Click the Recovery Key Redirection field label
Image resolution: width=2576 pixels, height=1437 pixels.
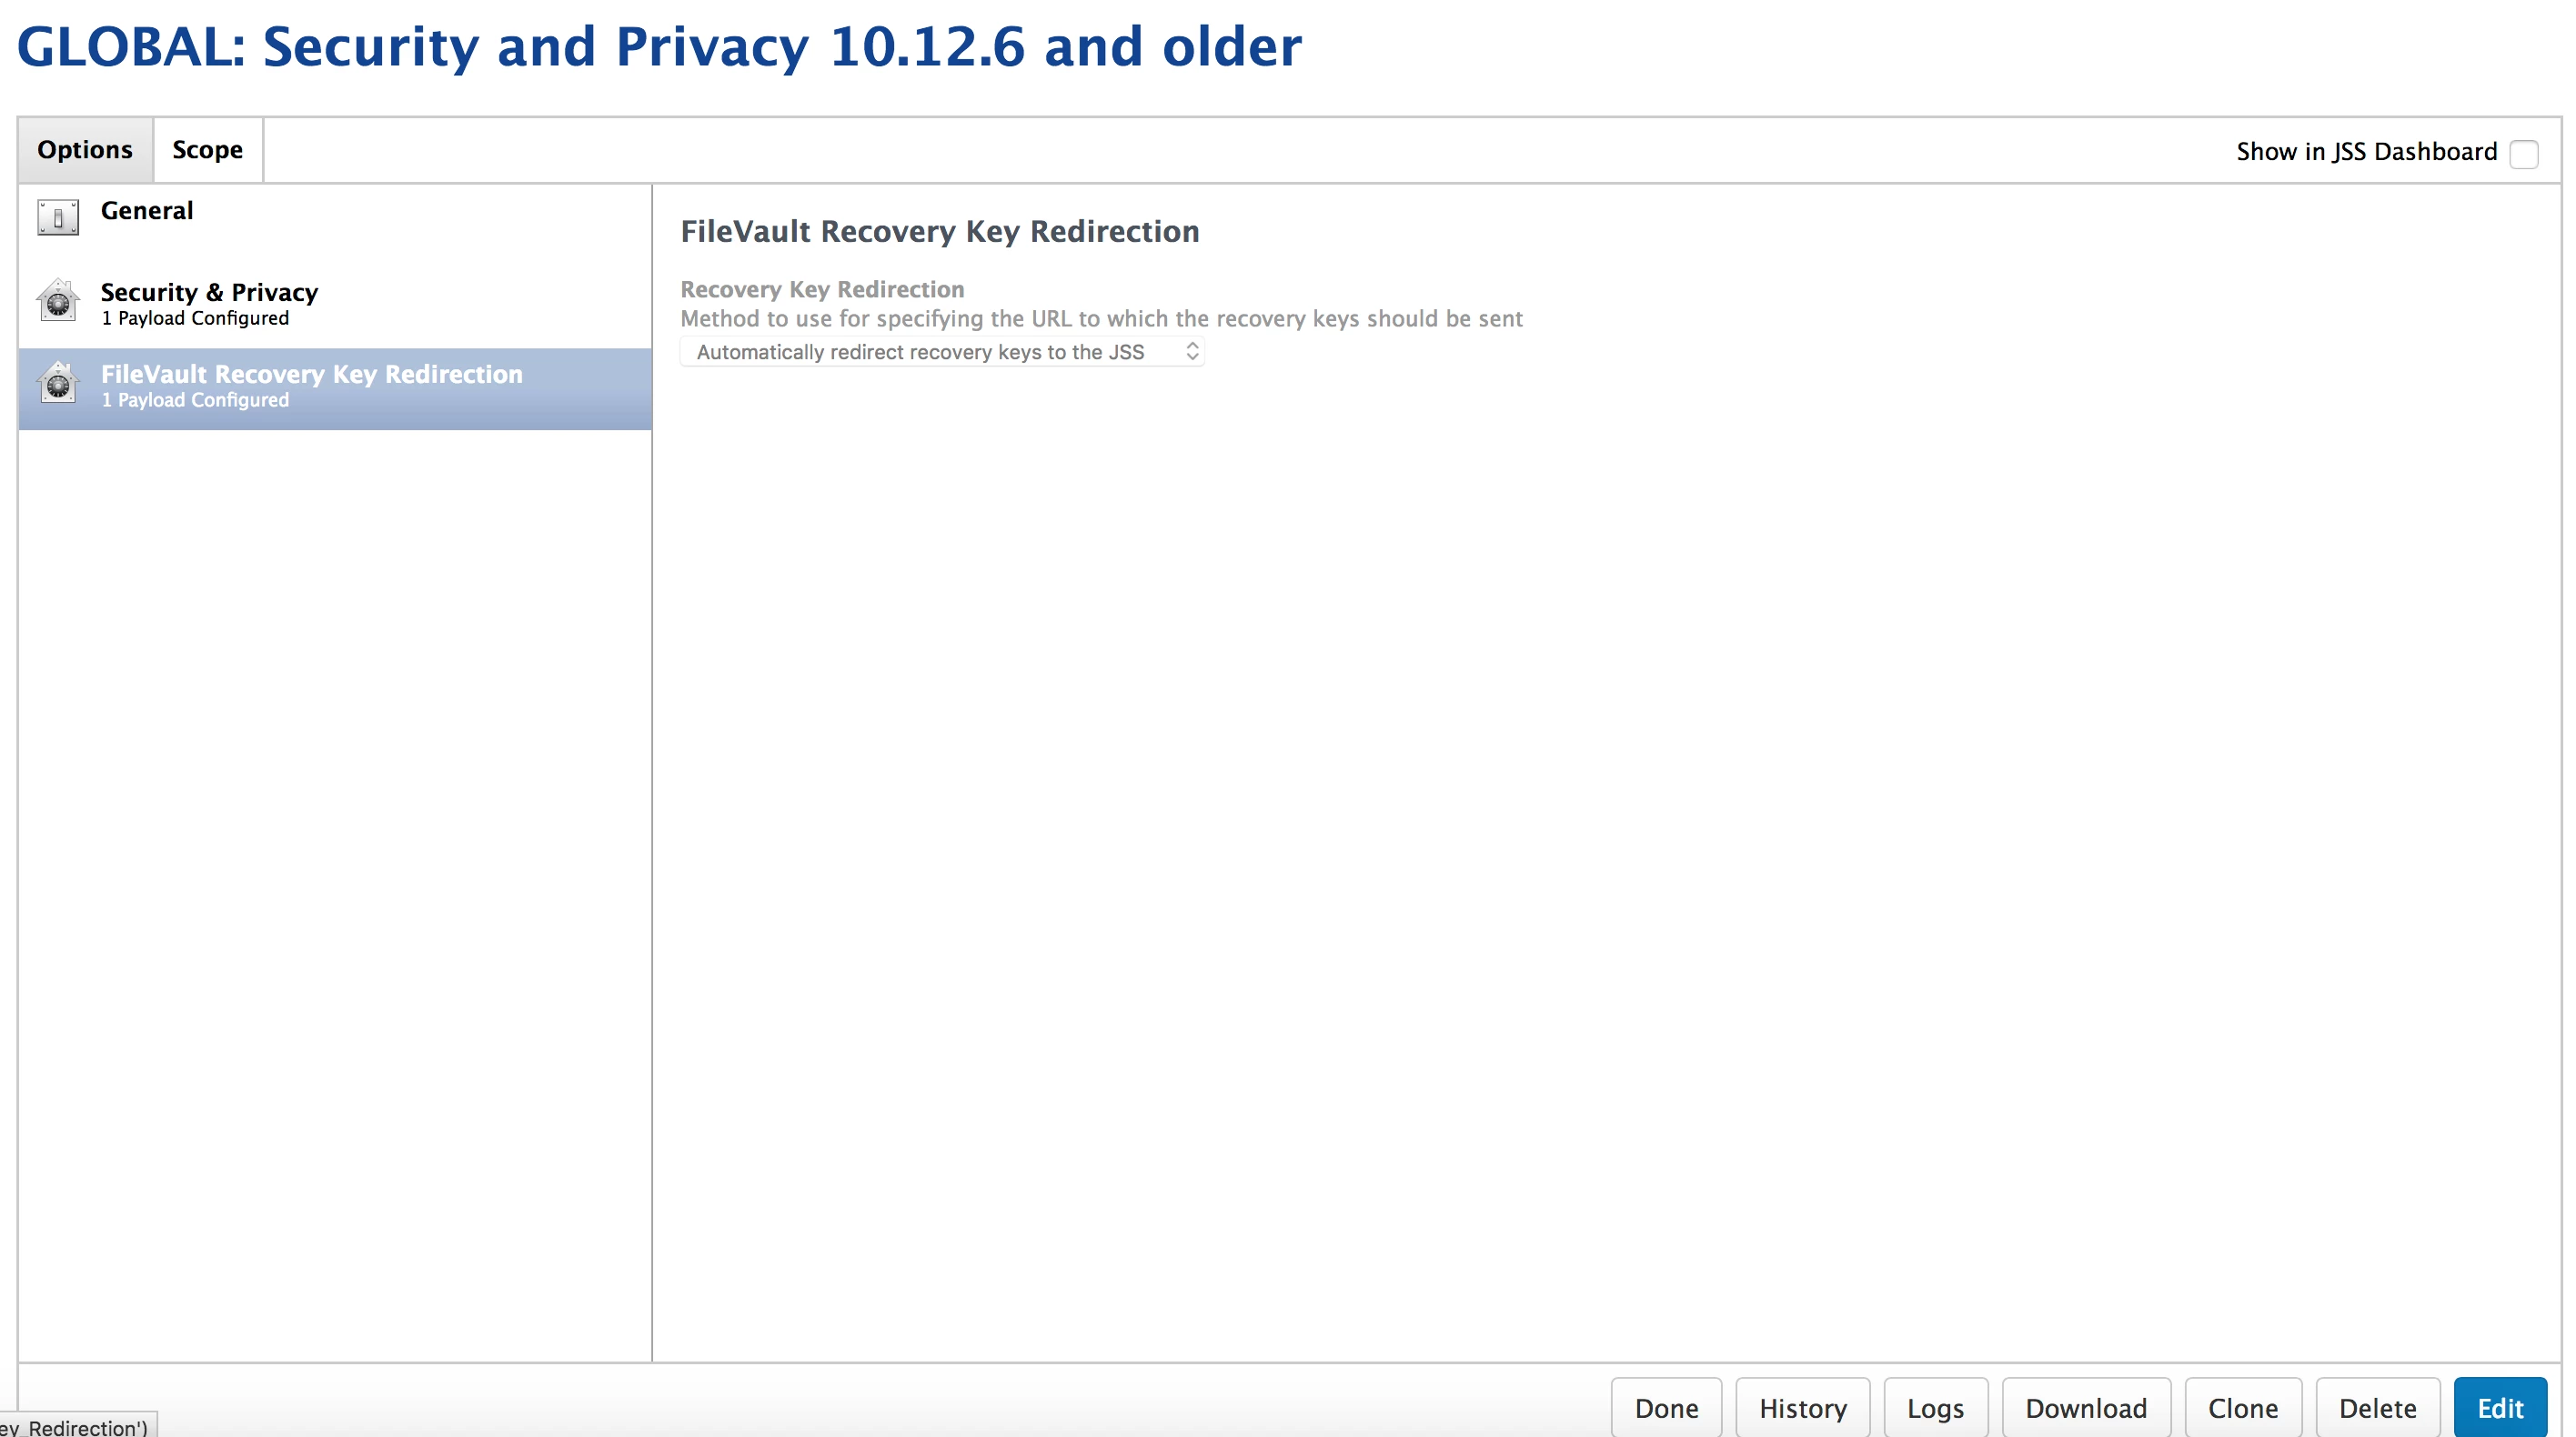tap(822, 289)
